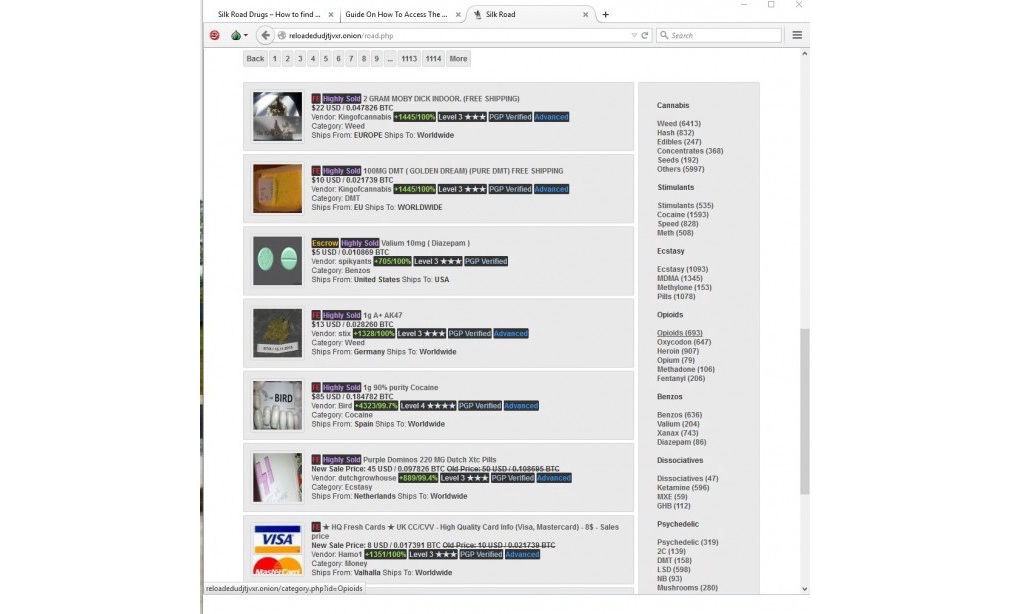Screen dimensions: 1010x614
Task: Open MDMA (1345) category
Action: pyautogui.click(x=680, y=278)
